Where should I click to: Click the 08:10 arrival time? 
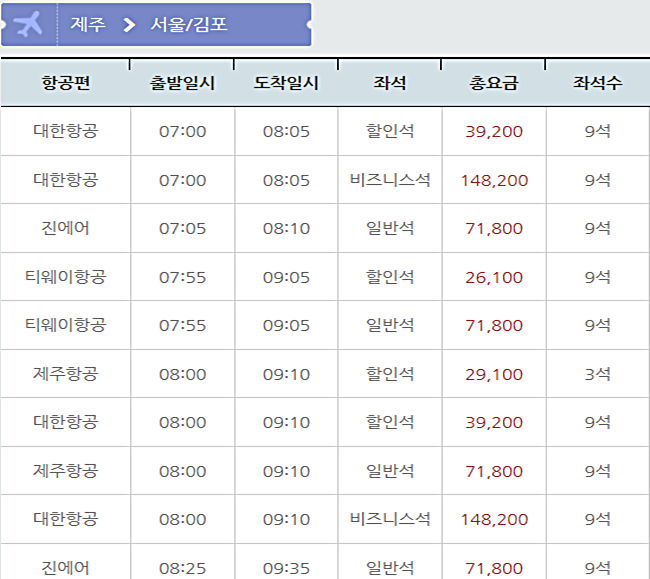pos(286,228)
